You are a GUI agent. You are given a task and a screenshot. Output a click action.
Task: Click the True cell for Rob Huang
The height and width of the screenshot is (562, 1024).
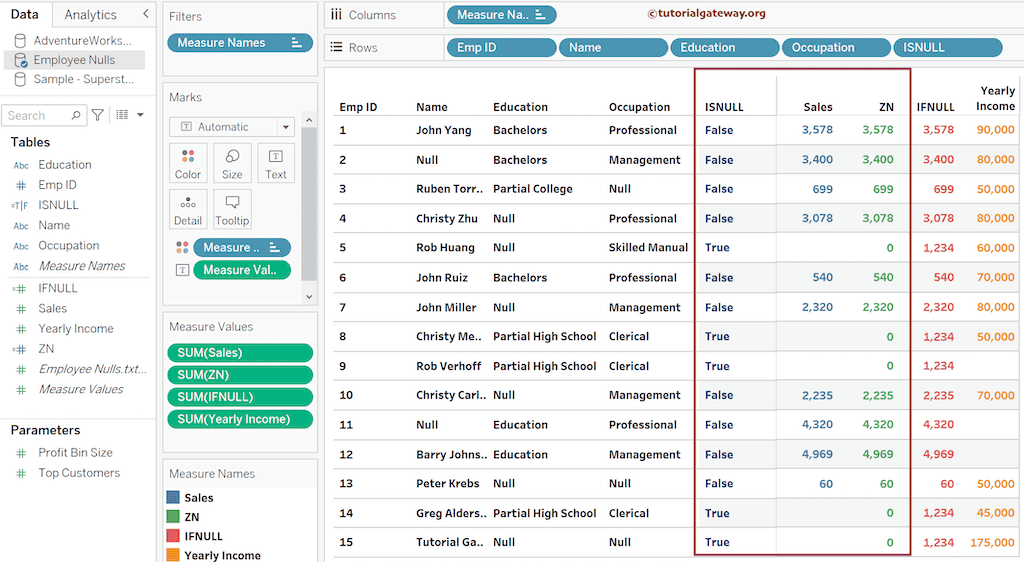tap(717, 247)
